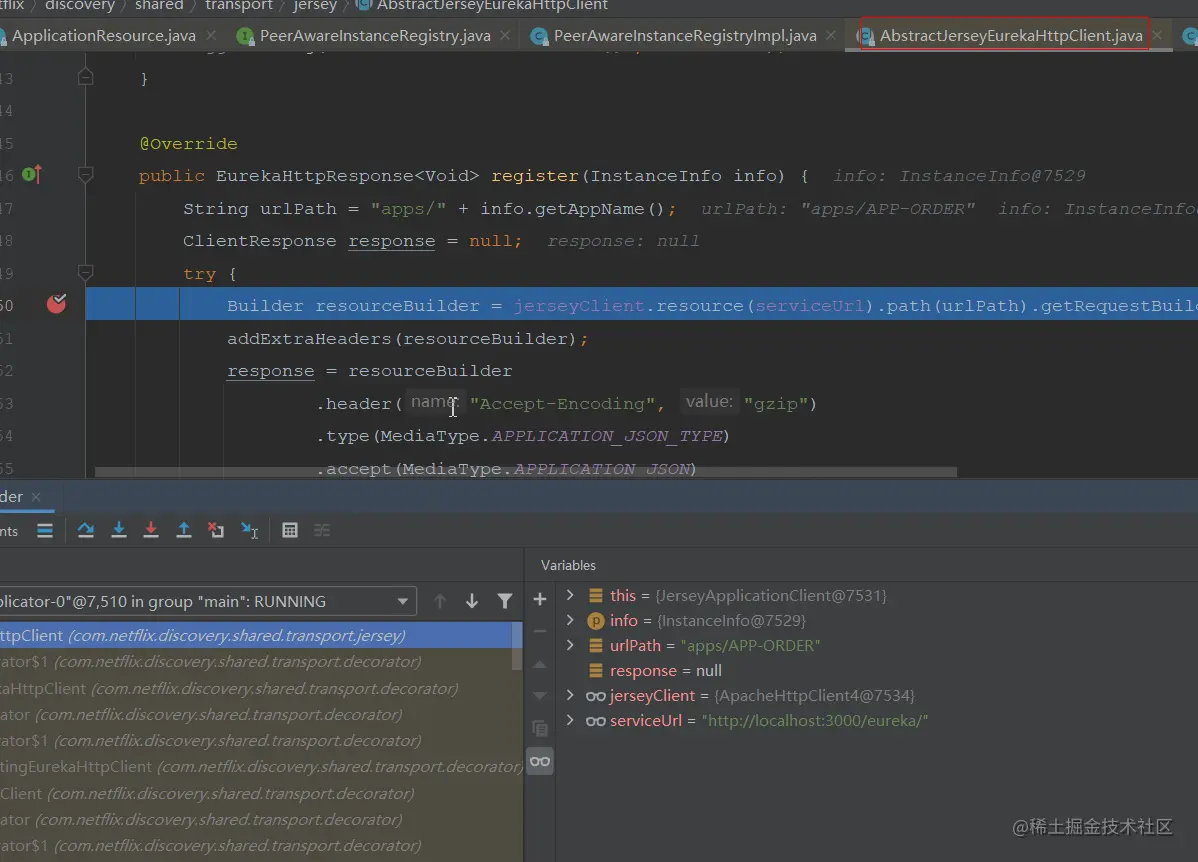Click the override gutter icon beside register

(x=31, y=175)
